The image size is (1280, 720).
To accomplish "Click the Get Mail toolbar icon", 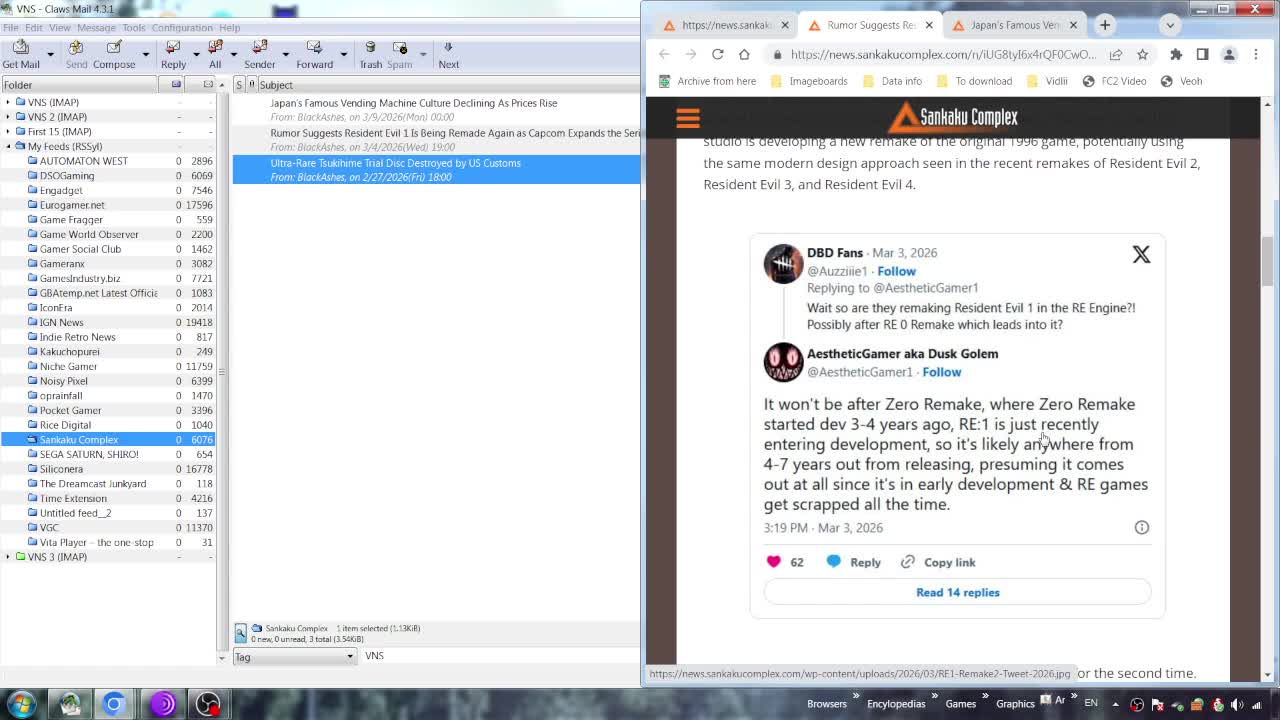I will [x=21, y=54].
